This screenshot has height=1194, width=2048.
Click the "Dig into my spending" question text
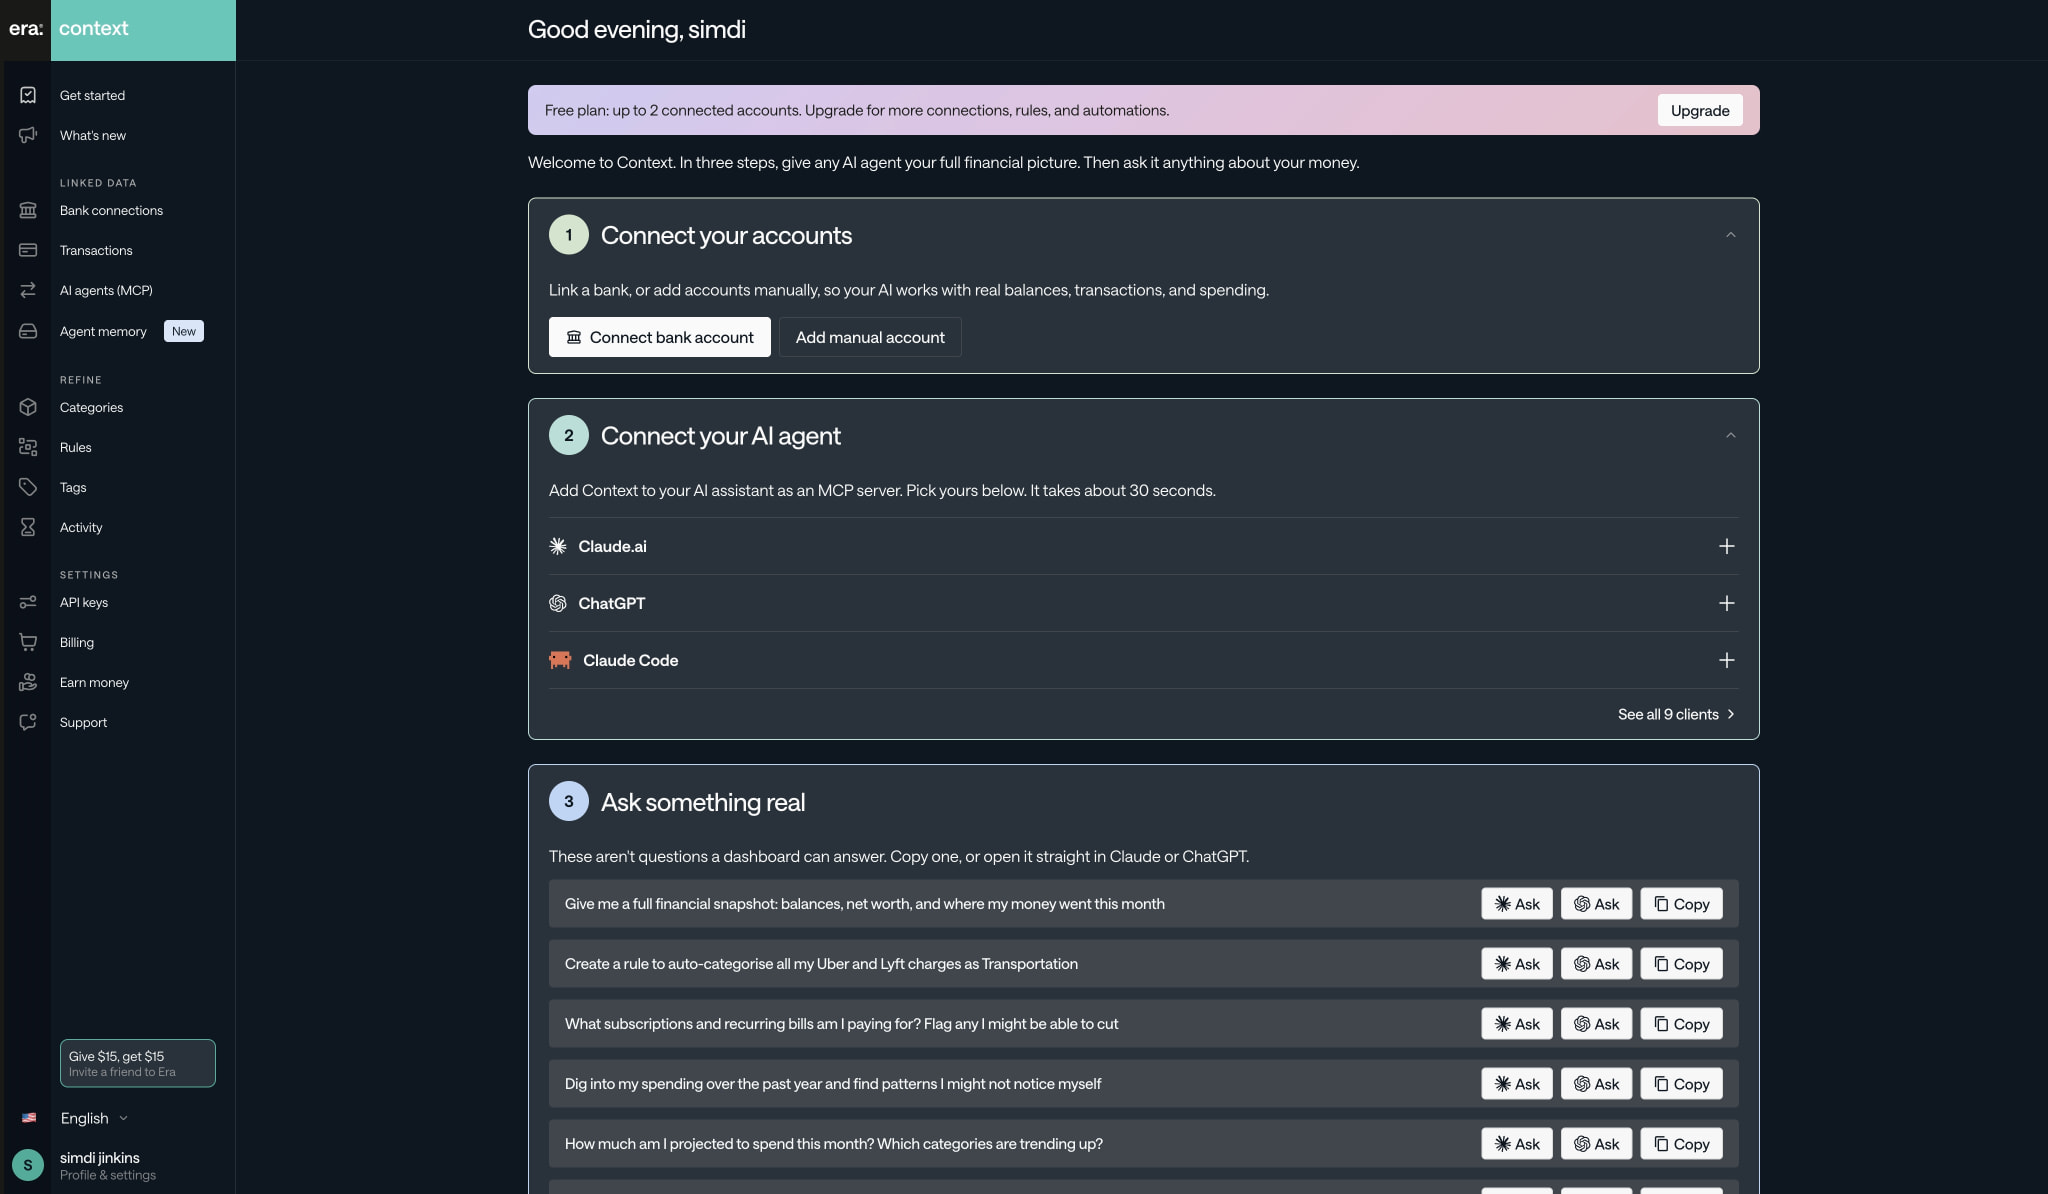(832, 1084)
